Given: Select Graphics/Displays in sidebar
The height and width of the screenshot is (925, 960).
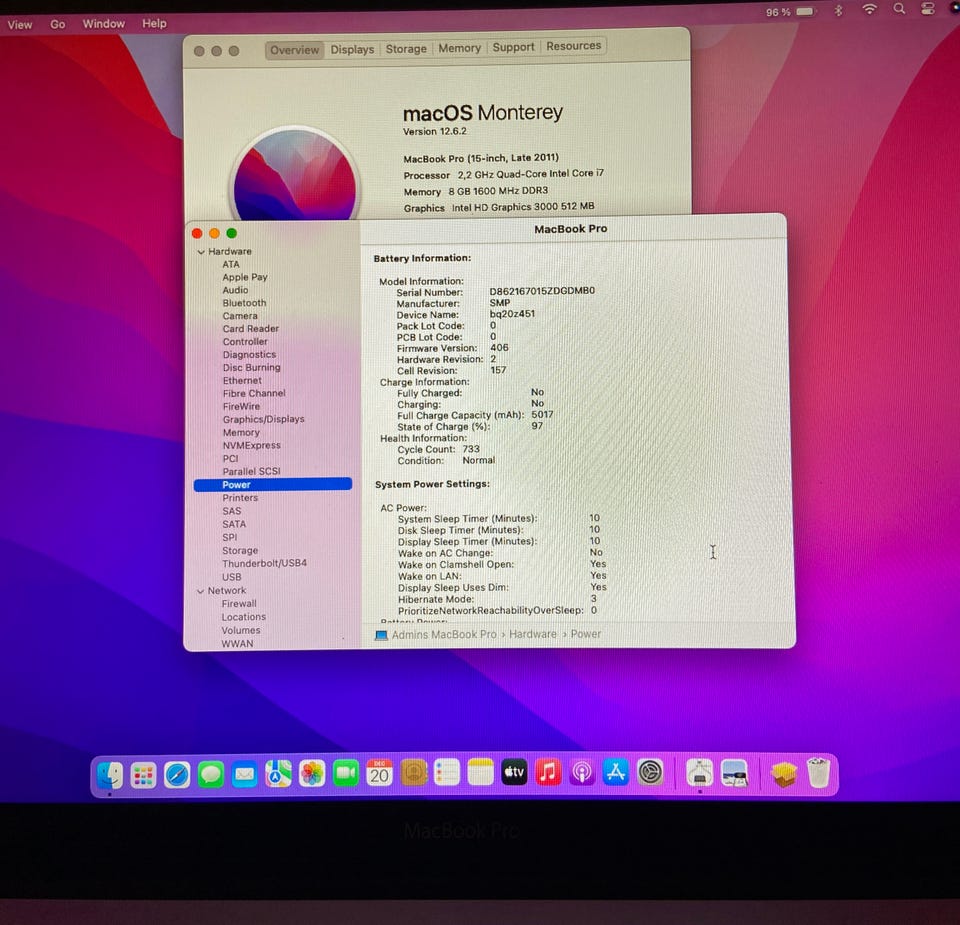Looking at the screenshot, I should (263, 419).
